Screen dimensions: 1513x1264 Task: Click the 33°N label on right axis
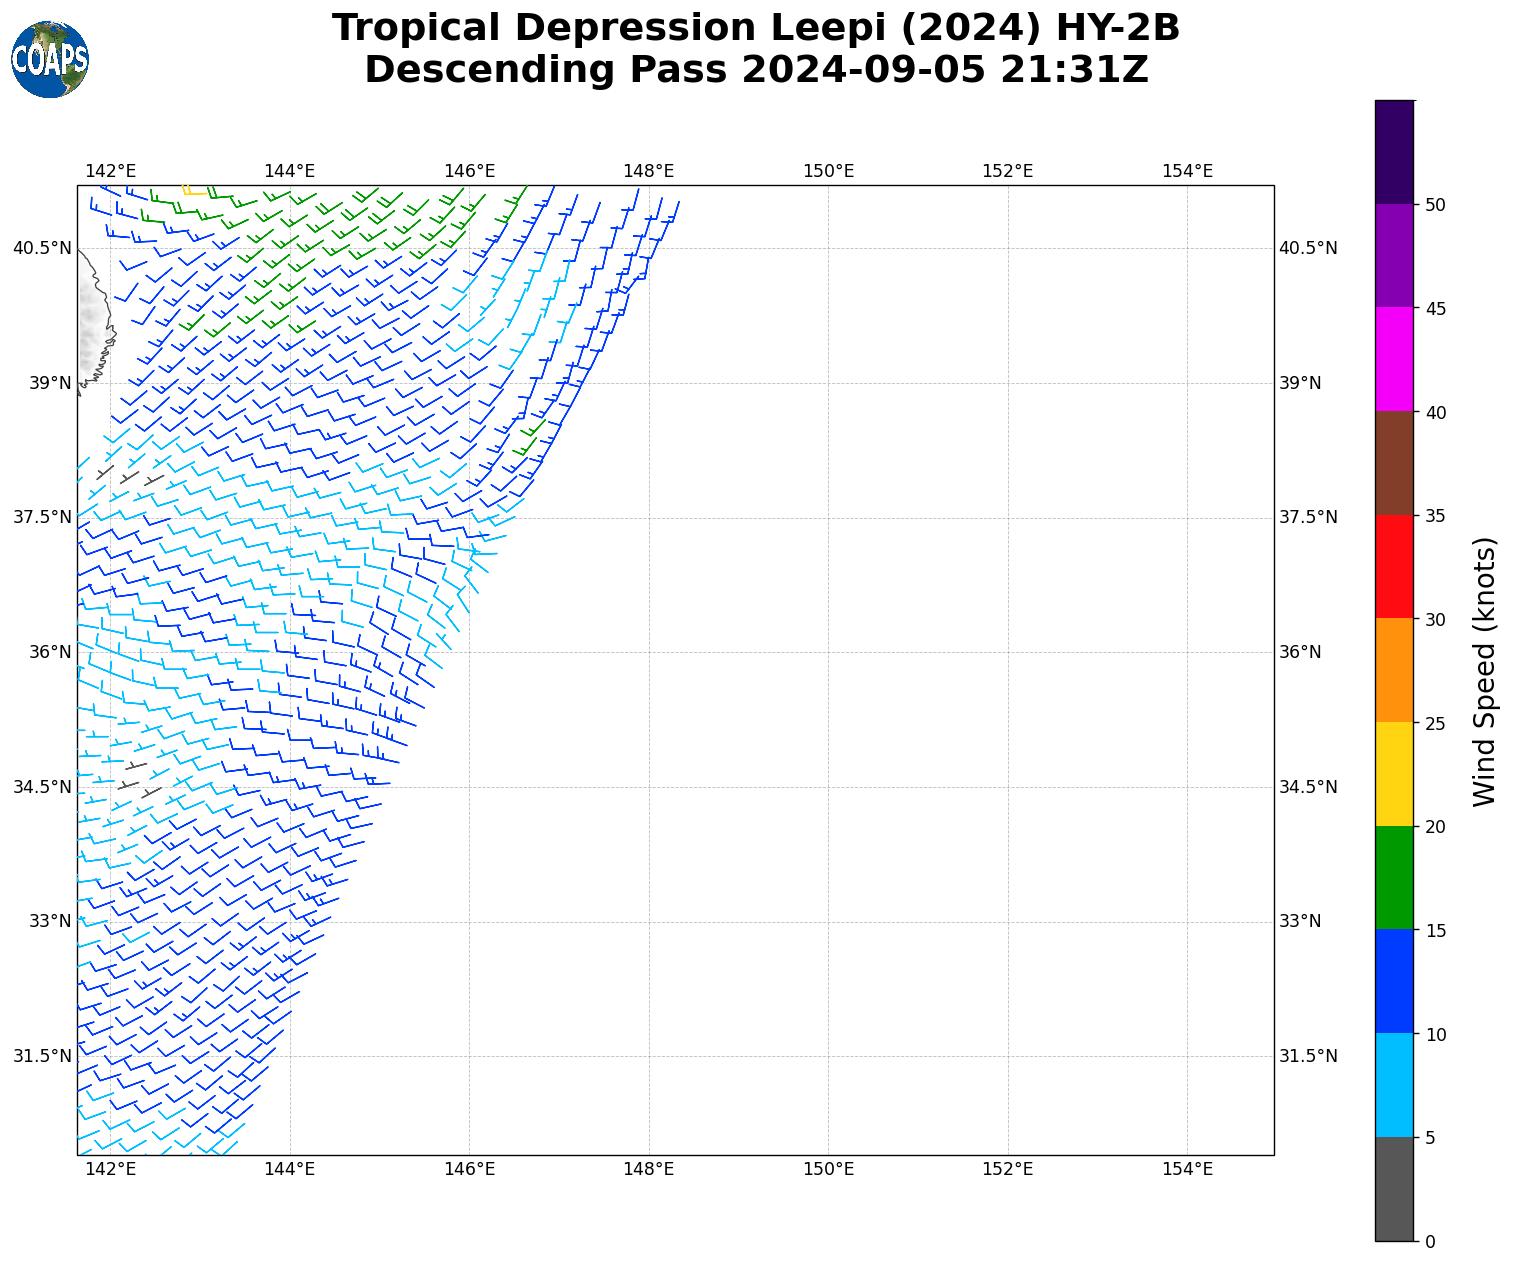click(1300, 921)
